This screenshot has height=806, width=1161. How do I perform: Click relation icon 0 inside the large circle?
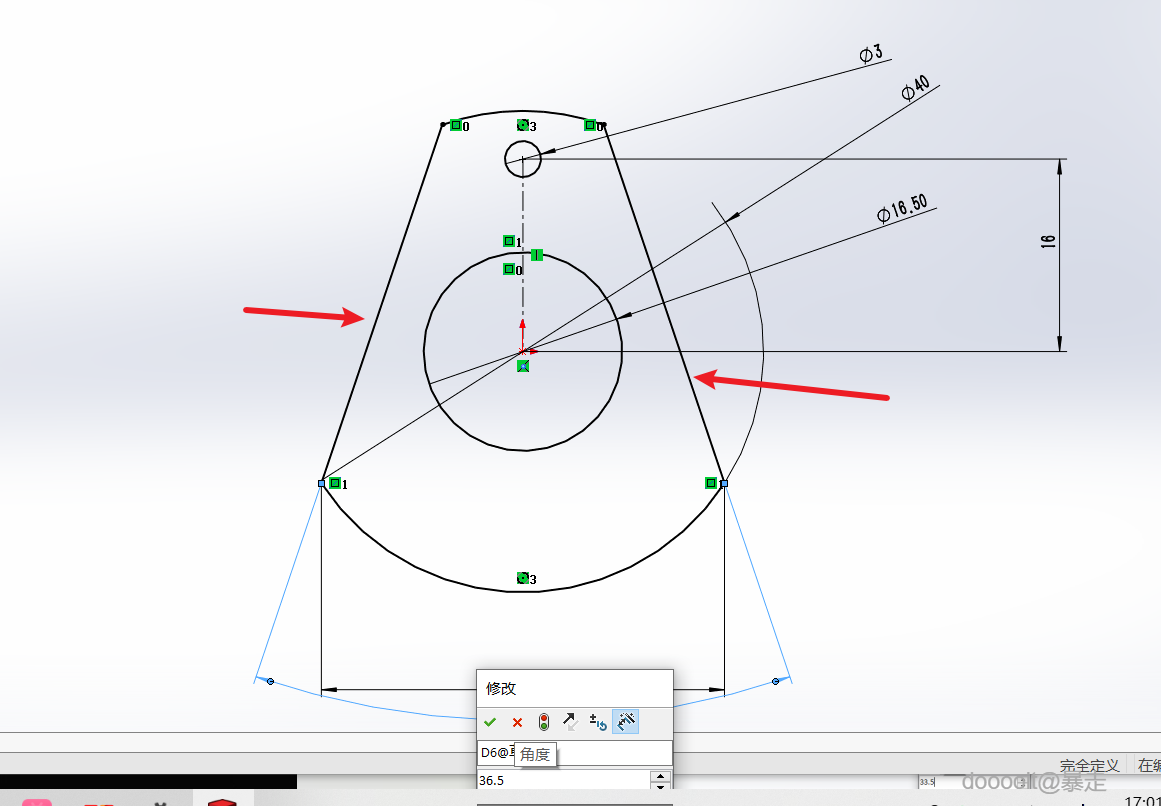tap(509, 269)
